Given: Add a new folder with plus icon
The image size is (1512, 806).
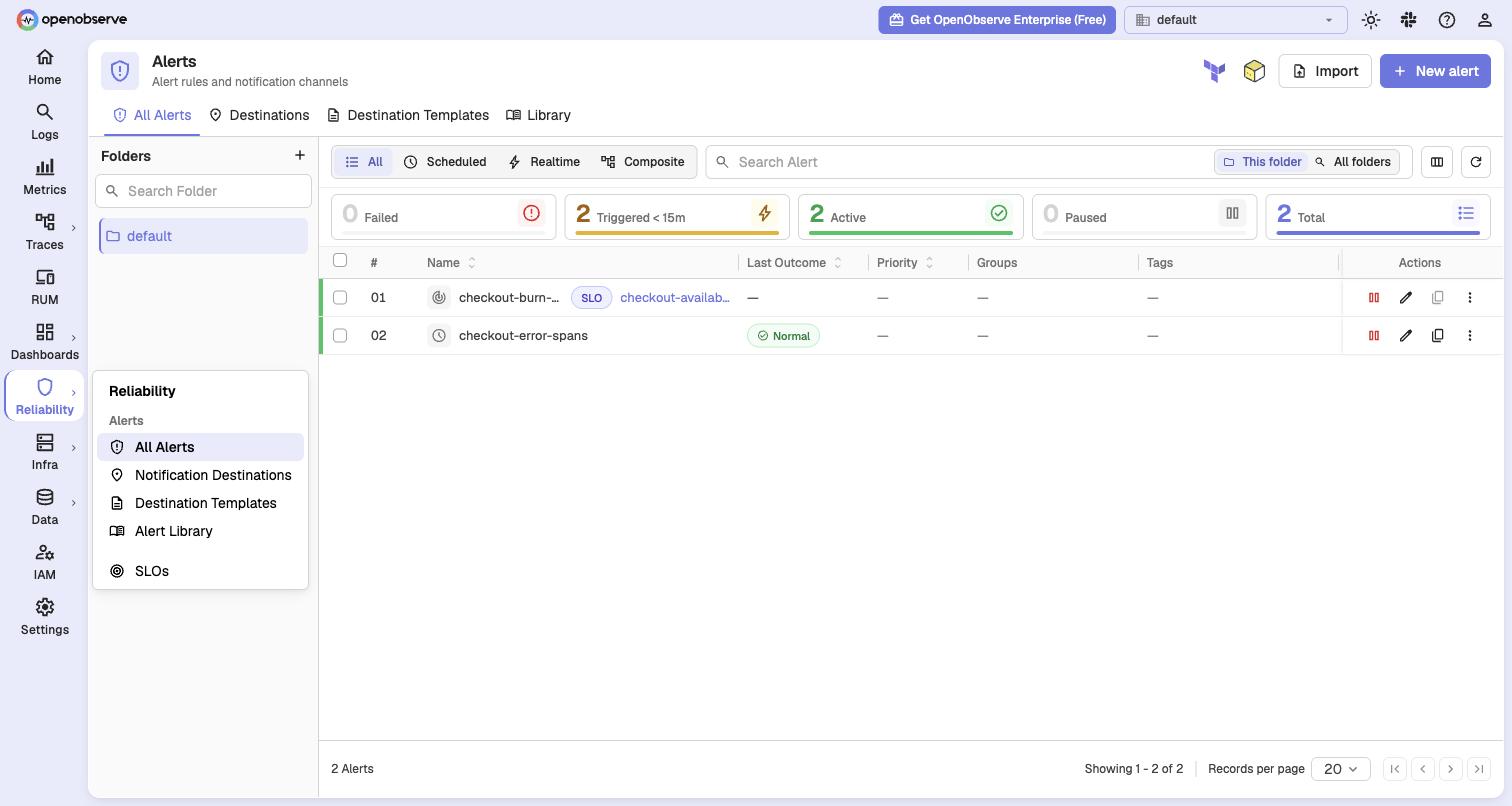Looking at the screenshot, I should (x=299, y=155).
